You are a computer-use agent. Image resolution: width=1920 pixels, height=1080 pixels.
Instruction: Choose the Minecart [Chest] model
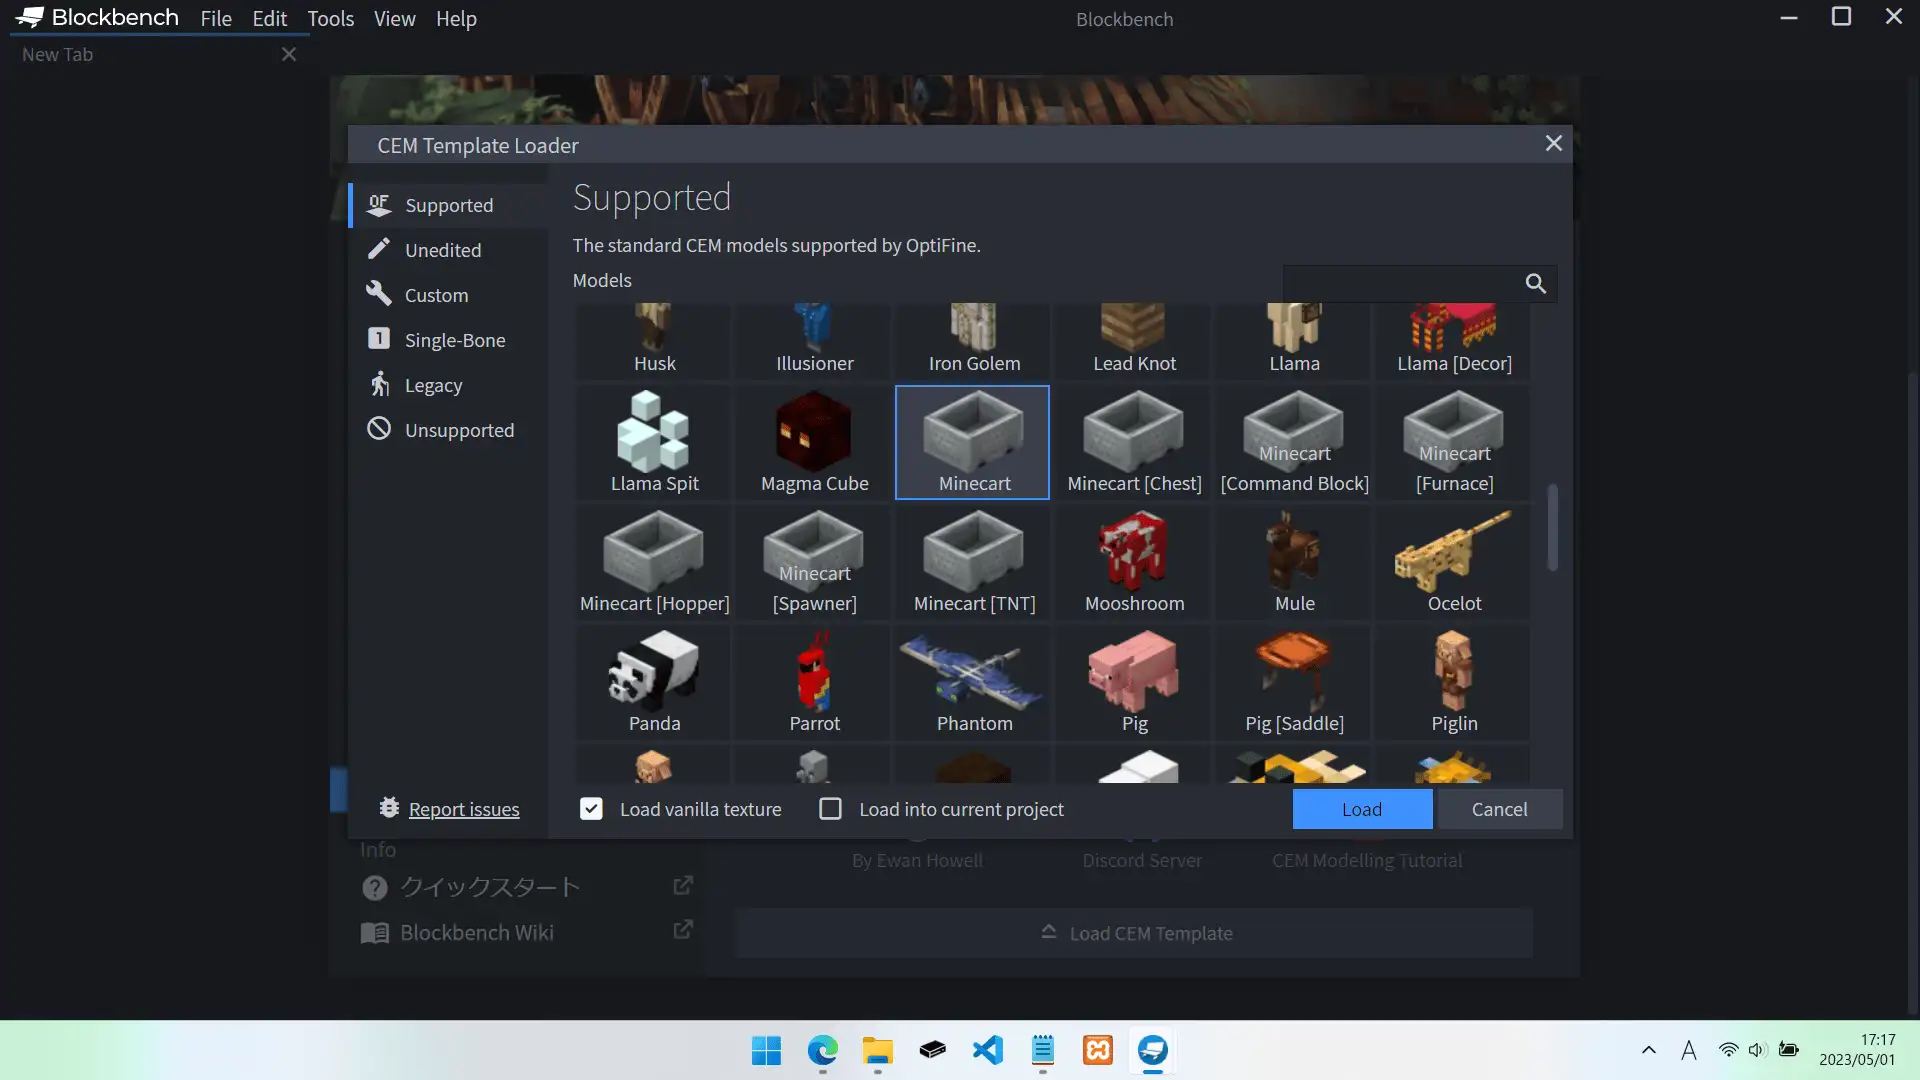pyautogui.click(x=1134, y=442)
